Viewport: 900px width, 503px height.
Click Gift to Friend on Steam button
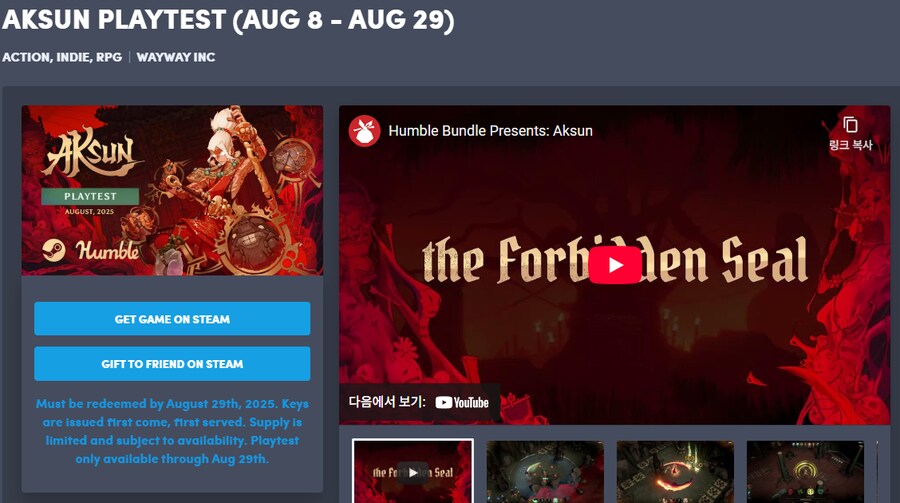(172, 363)
